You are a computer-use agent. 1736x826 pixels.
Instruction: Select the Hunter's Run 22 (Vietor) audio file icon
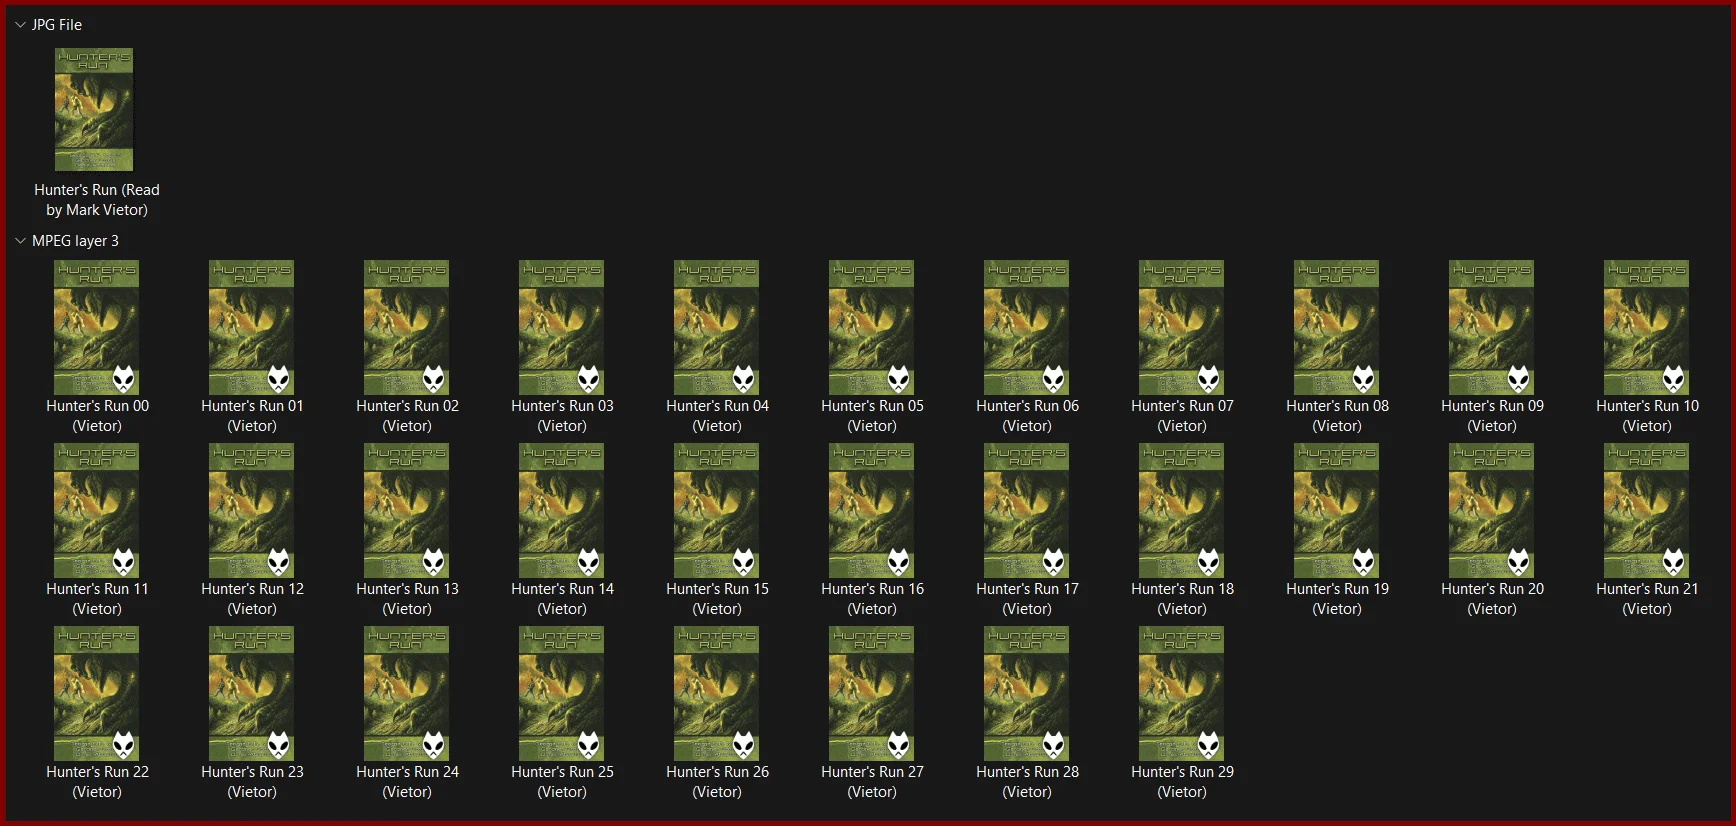pos(97,694)
